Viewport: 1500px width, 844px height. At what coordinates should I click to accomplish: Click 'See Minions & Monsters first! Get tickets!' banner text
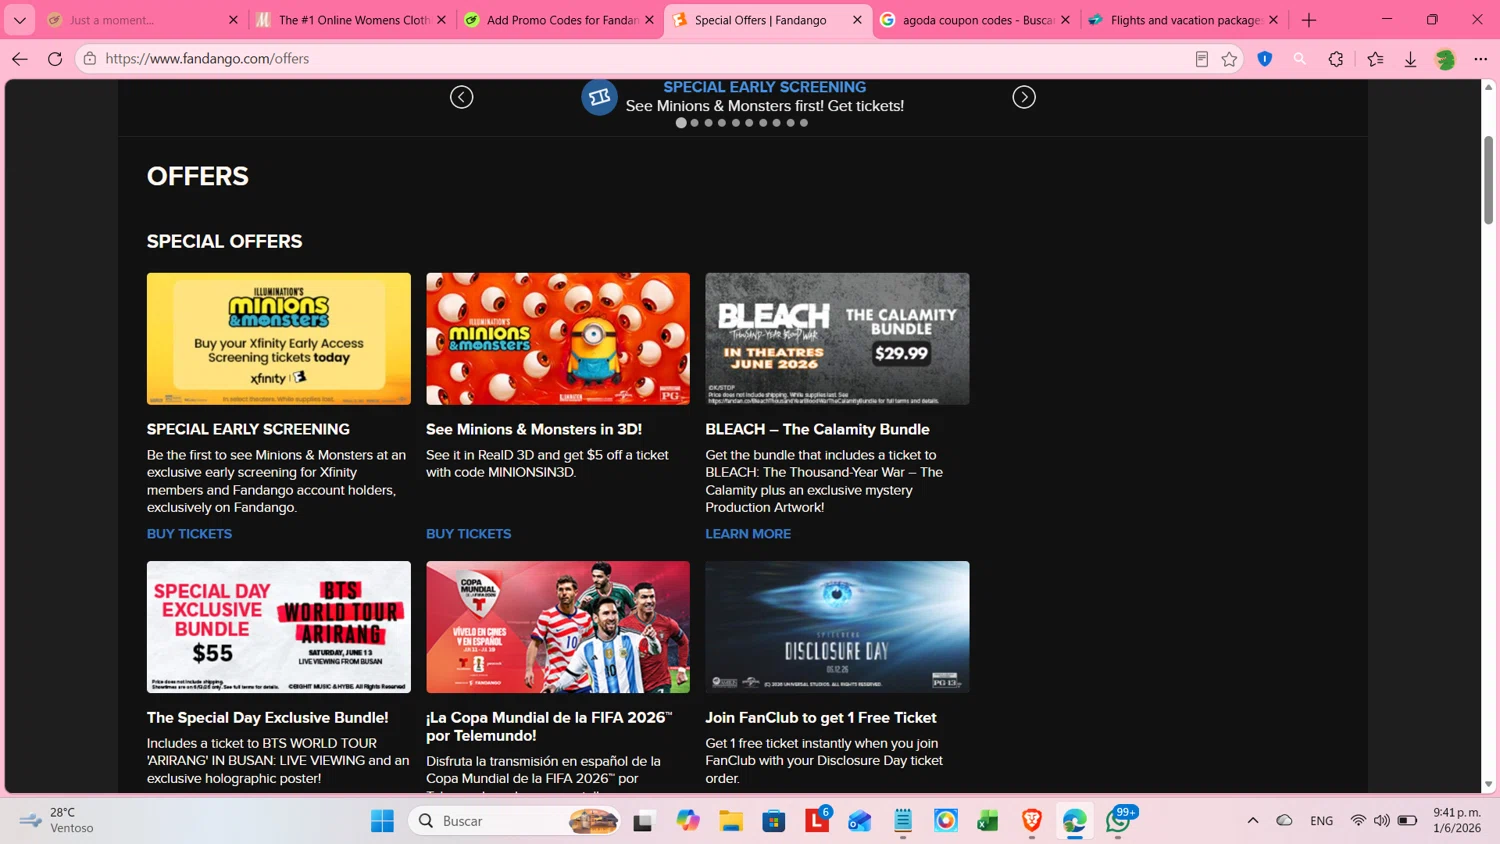click(765, 106)
